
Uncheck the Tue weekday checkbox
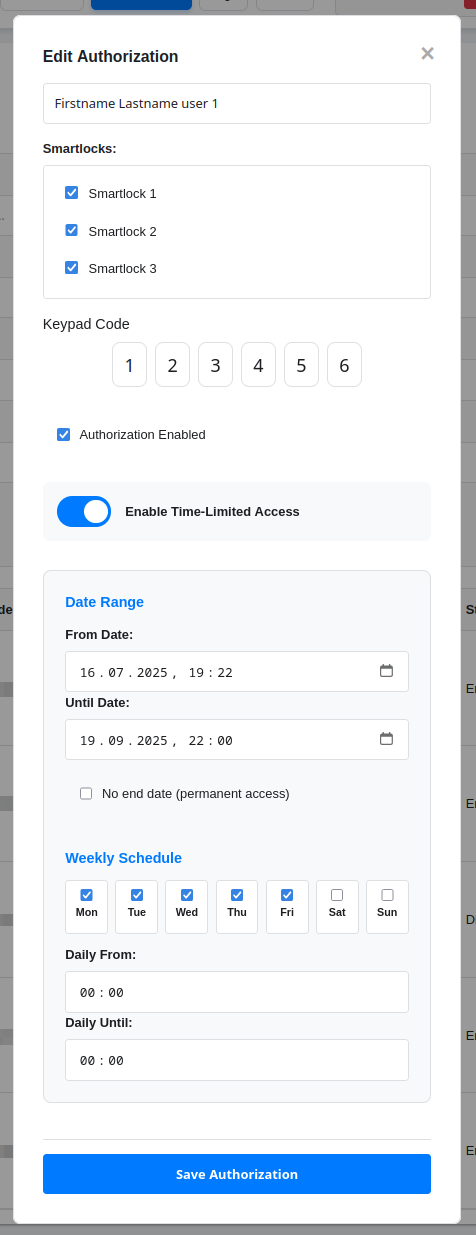pyautogui.click(x=137, y=895)
